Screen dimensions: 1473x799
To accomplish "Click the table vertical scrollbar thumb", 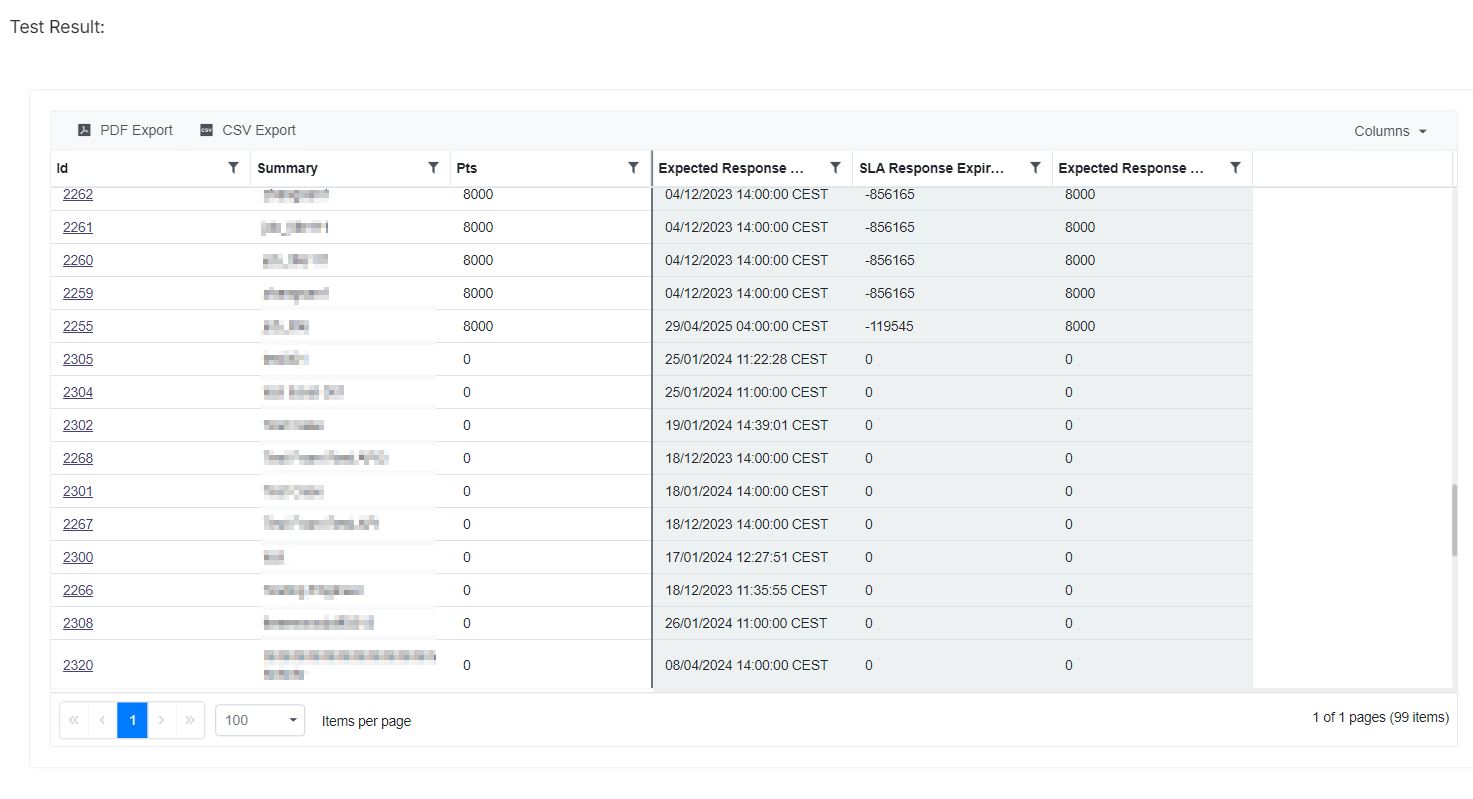I will click(1454, 520).
